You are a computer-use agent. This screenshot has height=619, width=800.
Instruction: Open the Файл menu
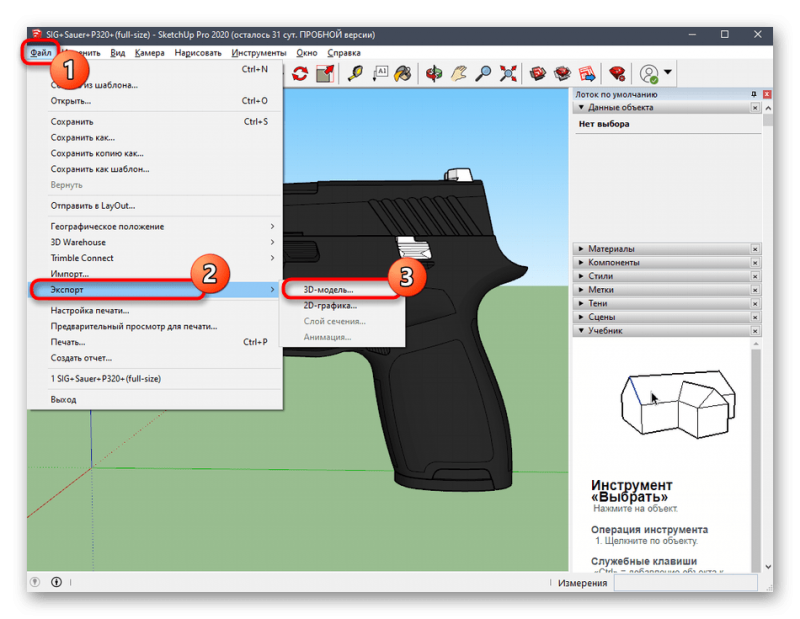[40, 53]
